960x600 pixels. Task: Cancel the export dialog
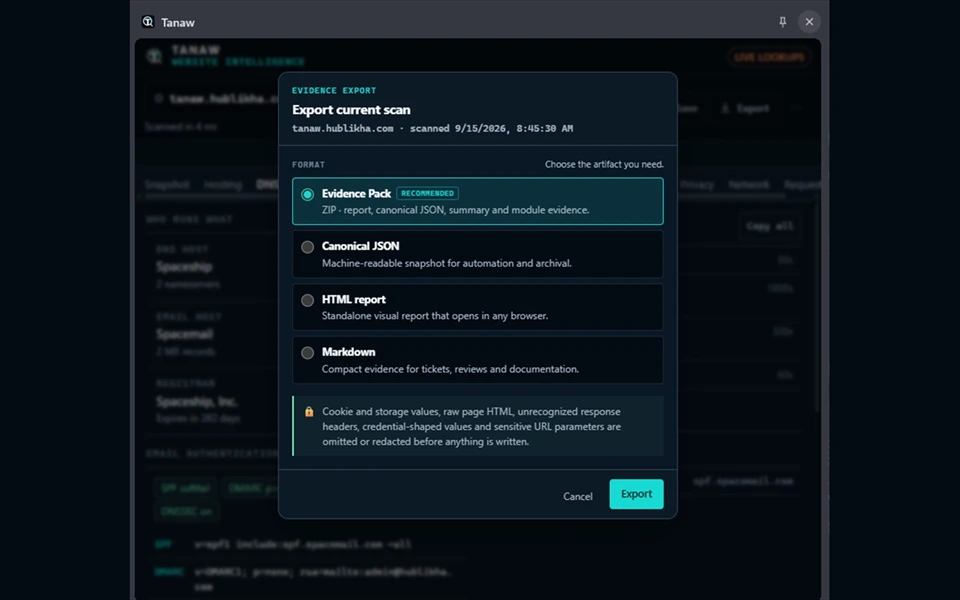[x=577, y=497]
